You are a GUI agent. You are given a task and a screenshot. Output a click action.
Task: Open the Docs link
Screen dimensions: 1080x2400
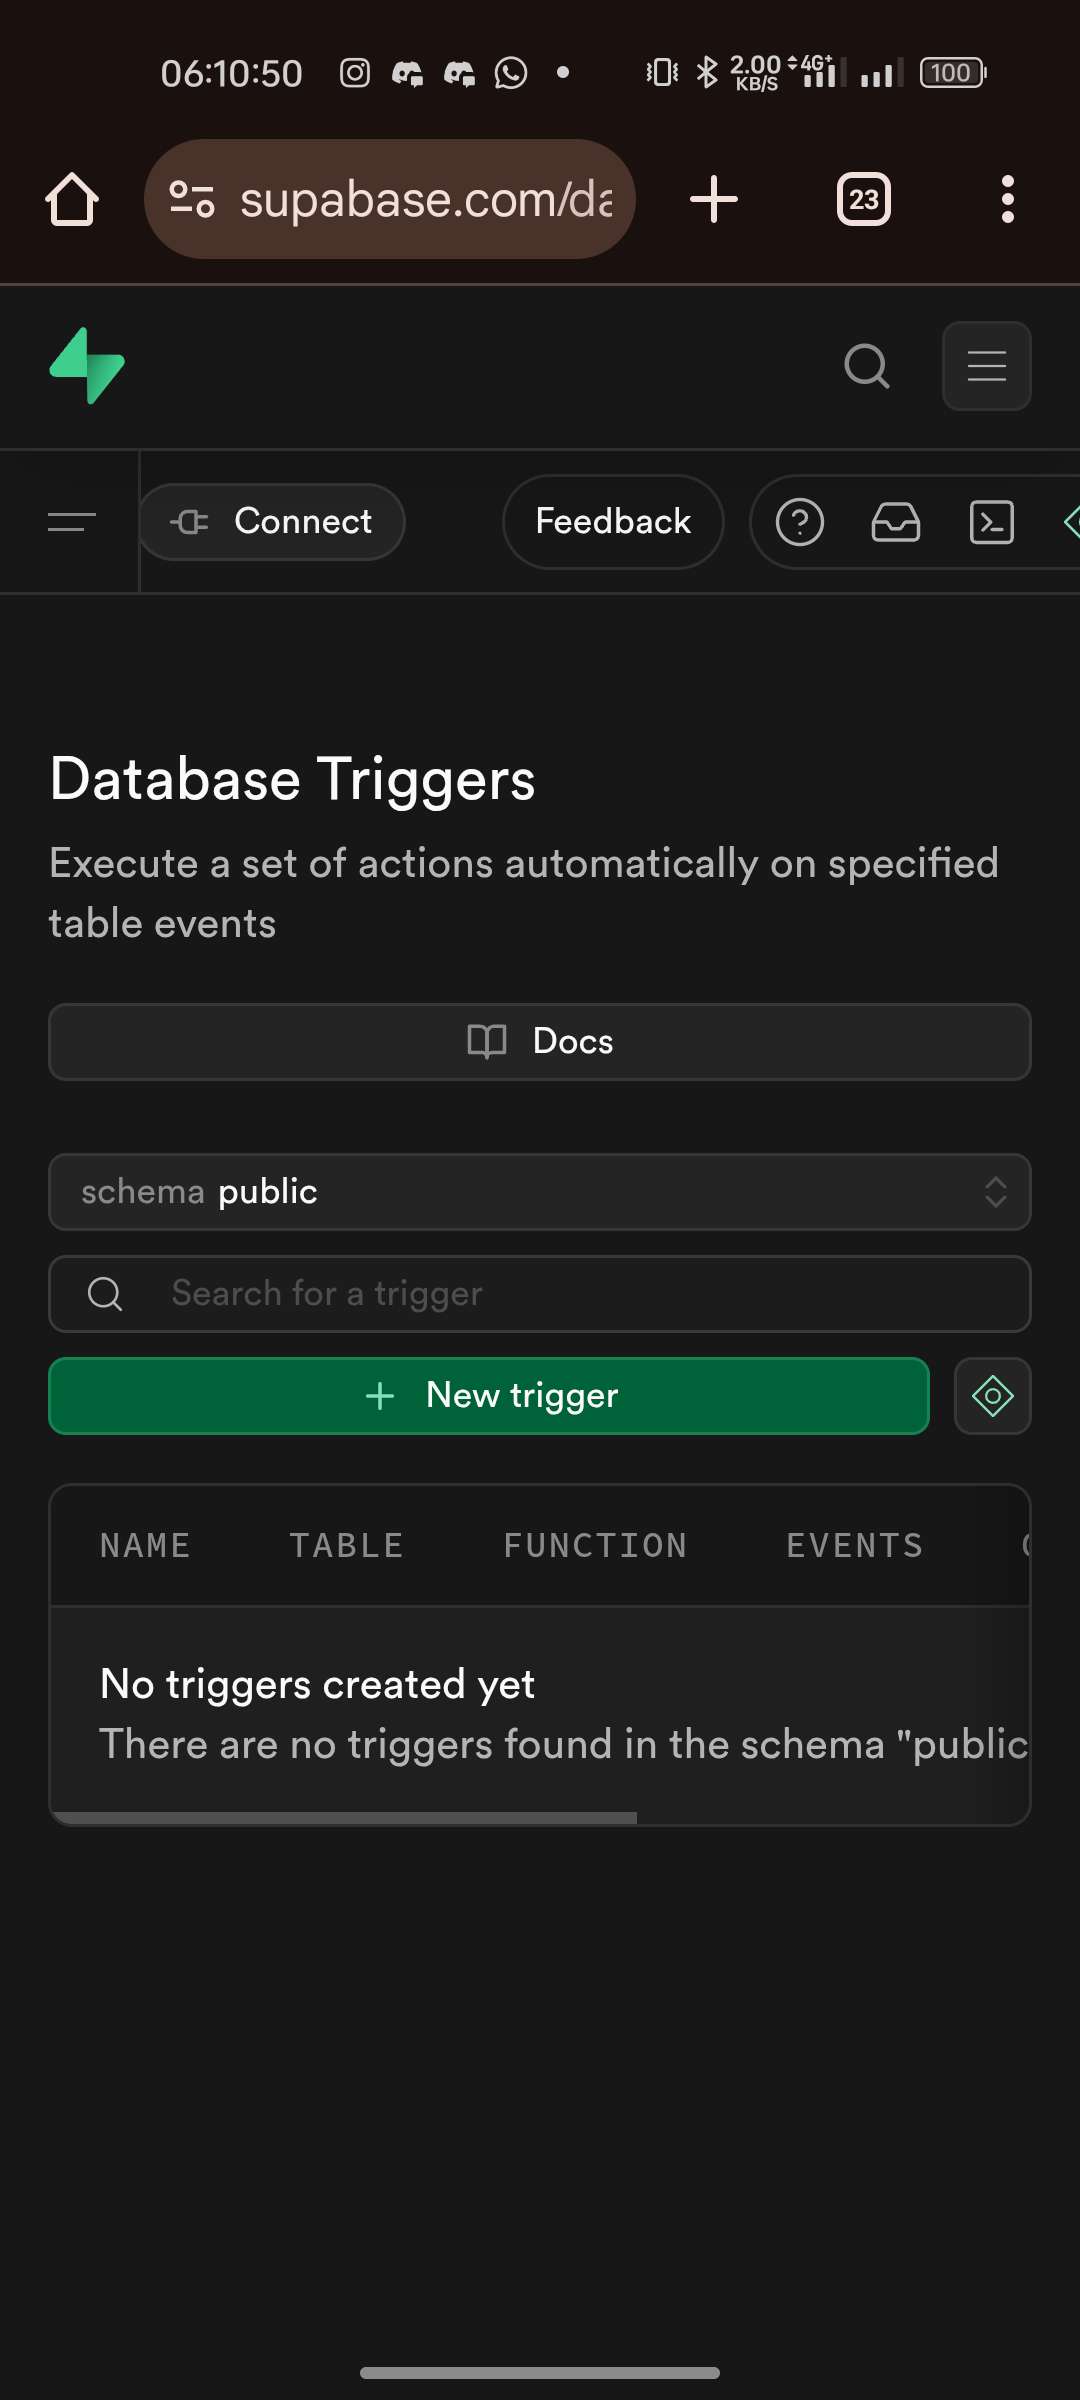tap(540, 1042)
